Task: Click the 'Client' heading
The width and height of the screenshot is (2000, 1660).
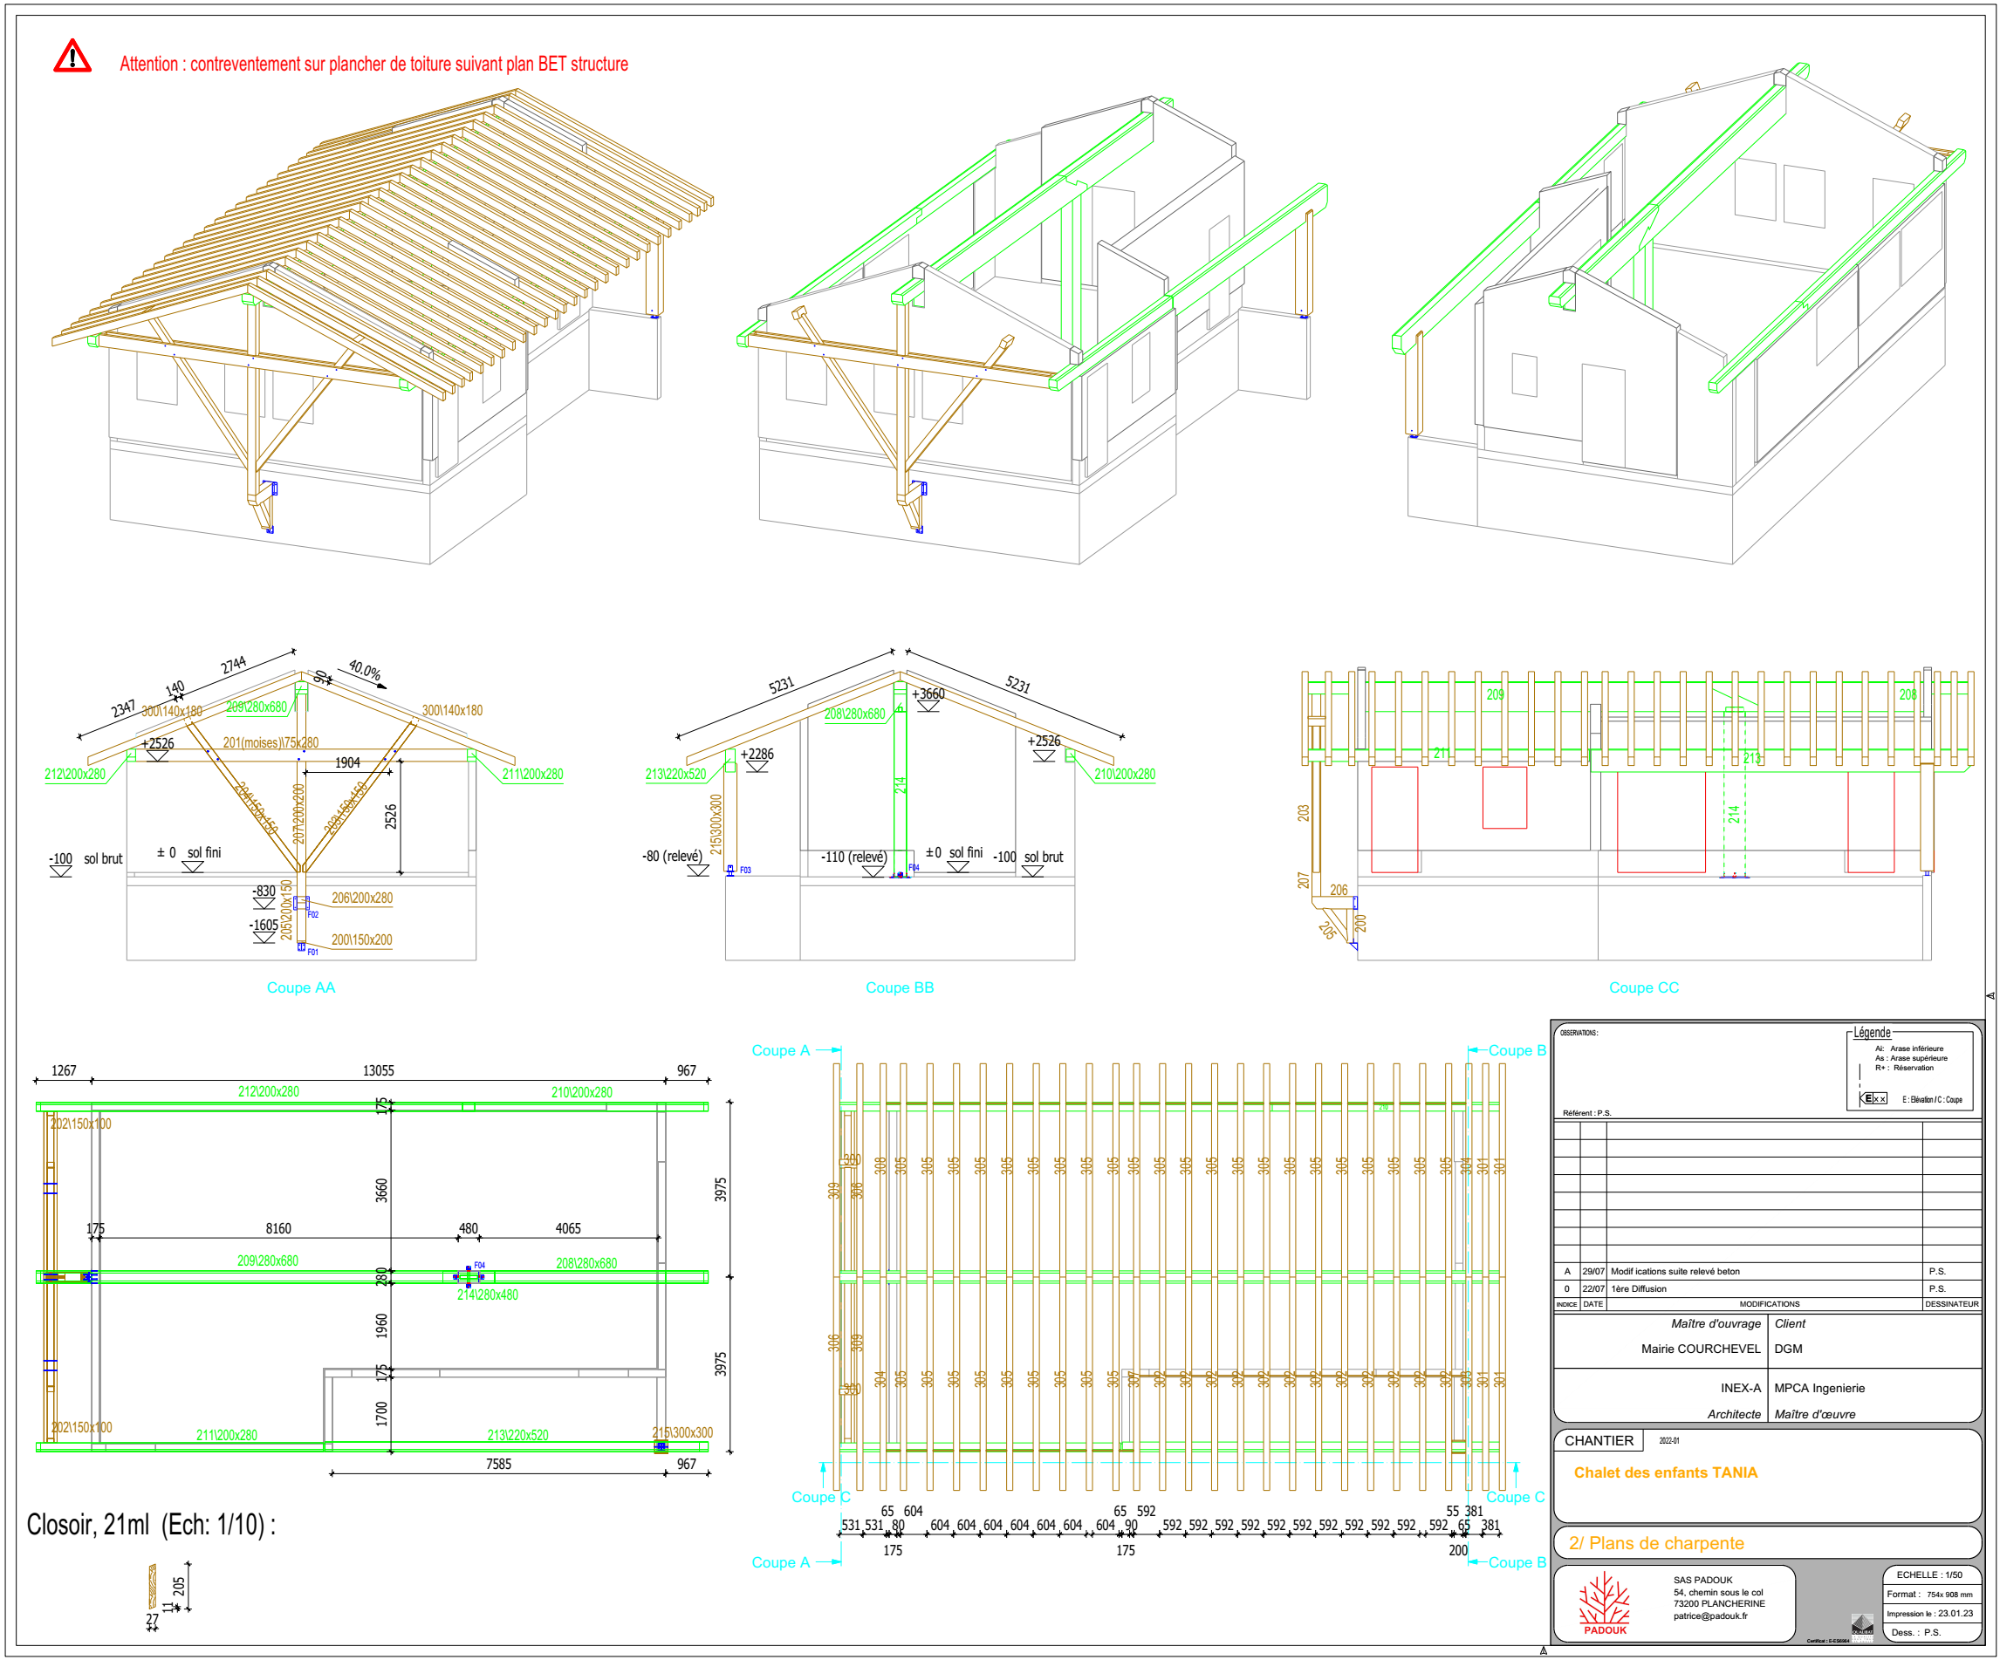Action: pos(1790,1324)
